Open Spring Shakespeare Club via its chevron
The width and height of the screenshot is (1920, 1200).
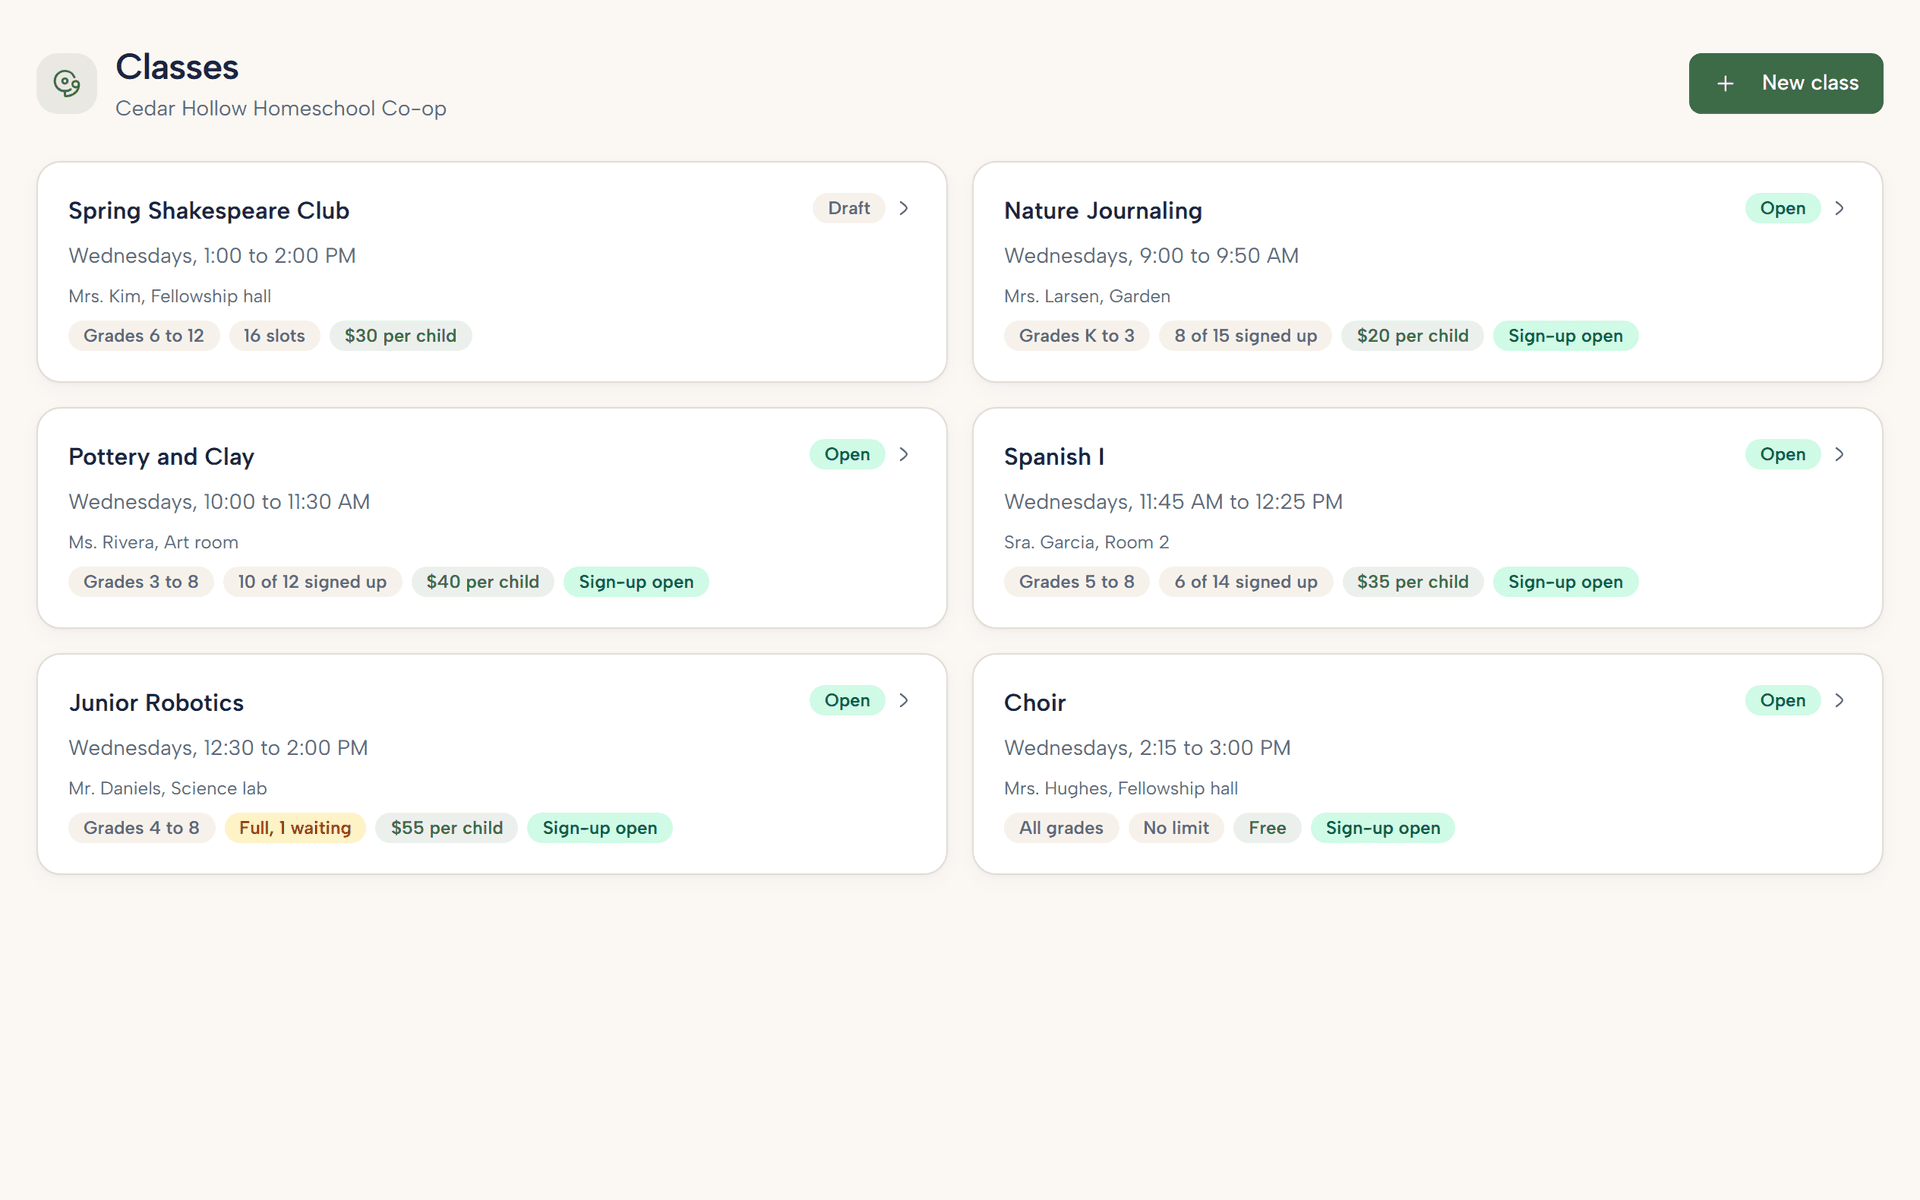coord(904,208)
